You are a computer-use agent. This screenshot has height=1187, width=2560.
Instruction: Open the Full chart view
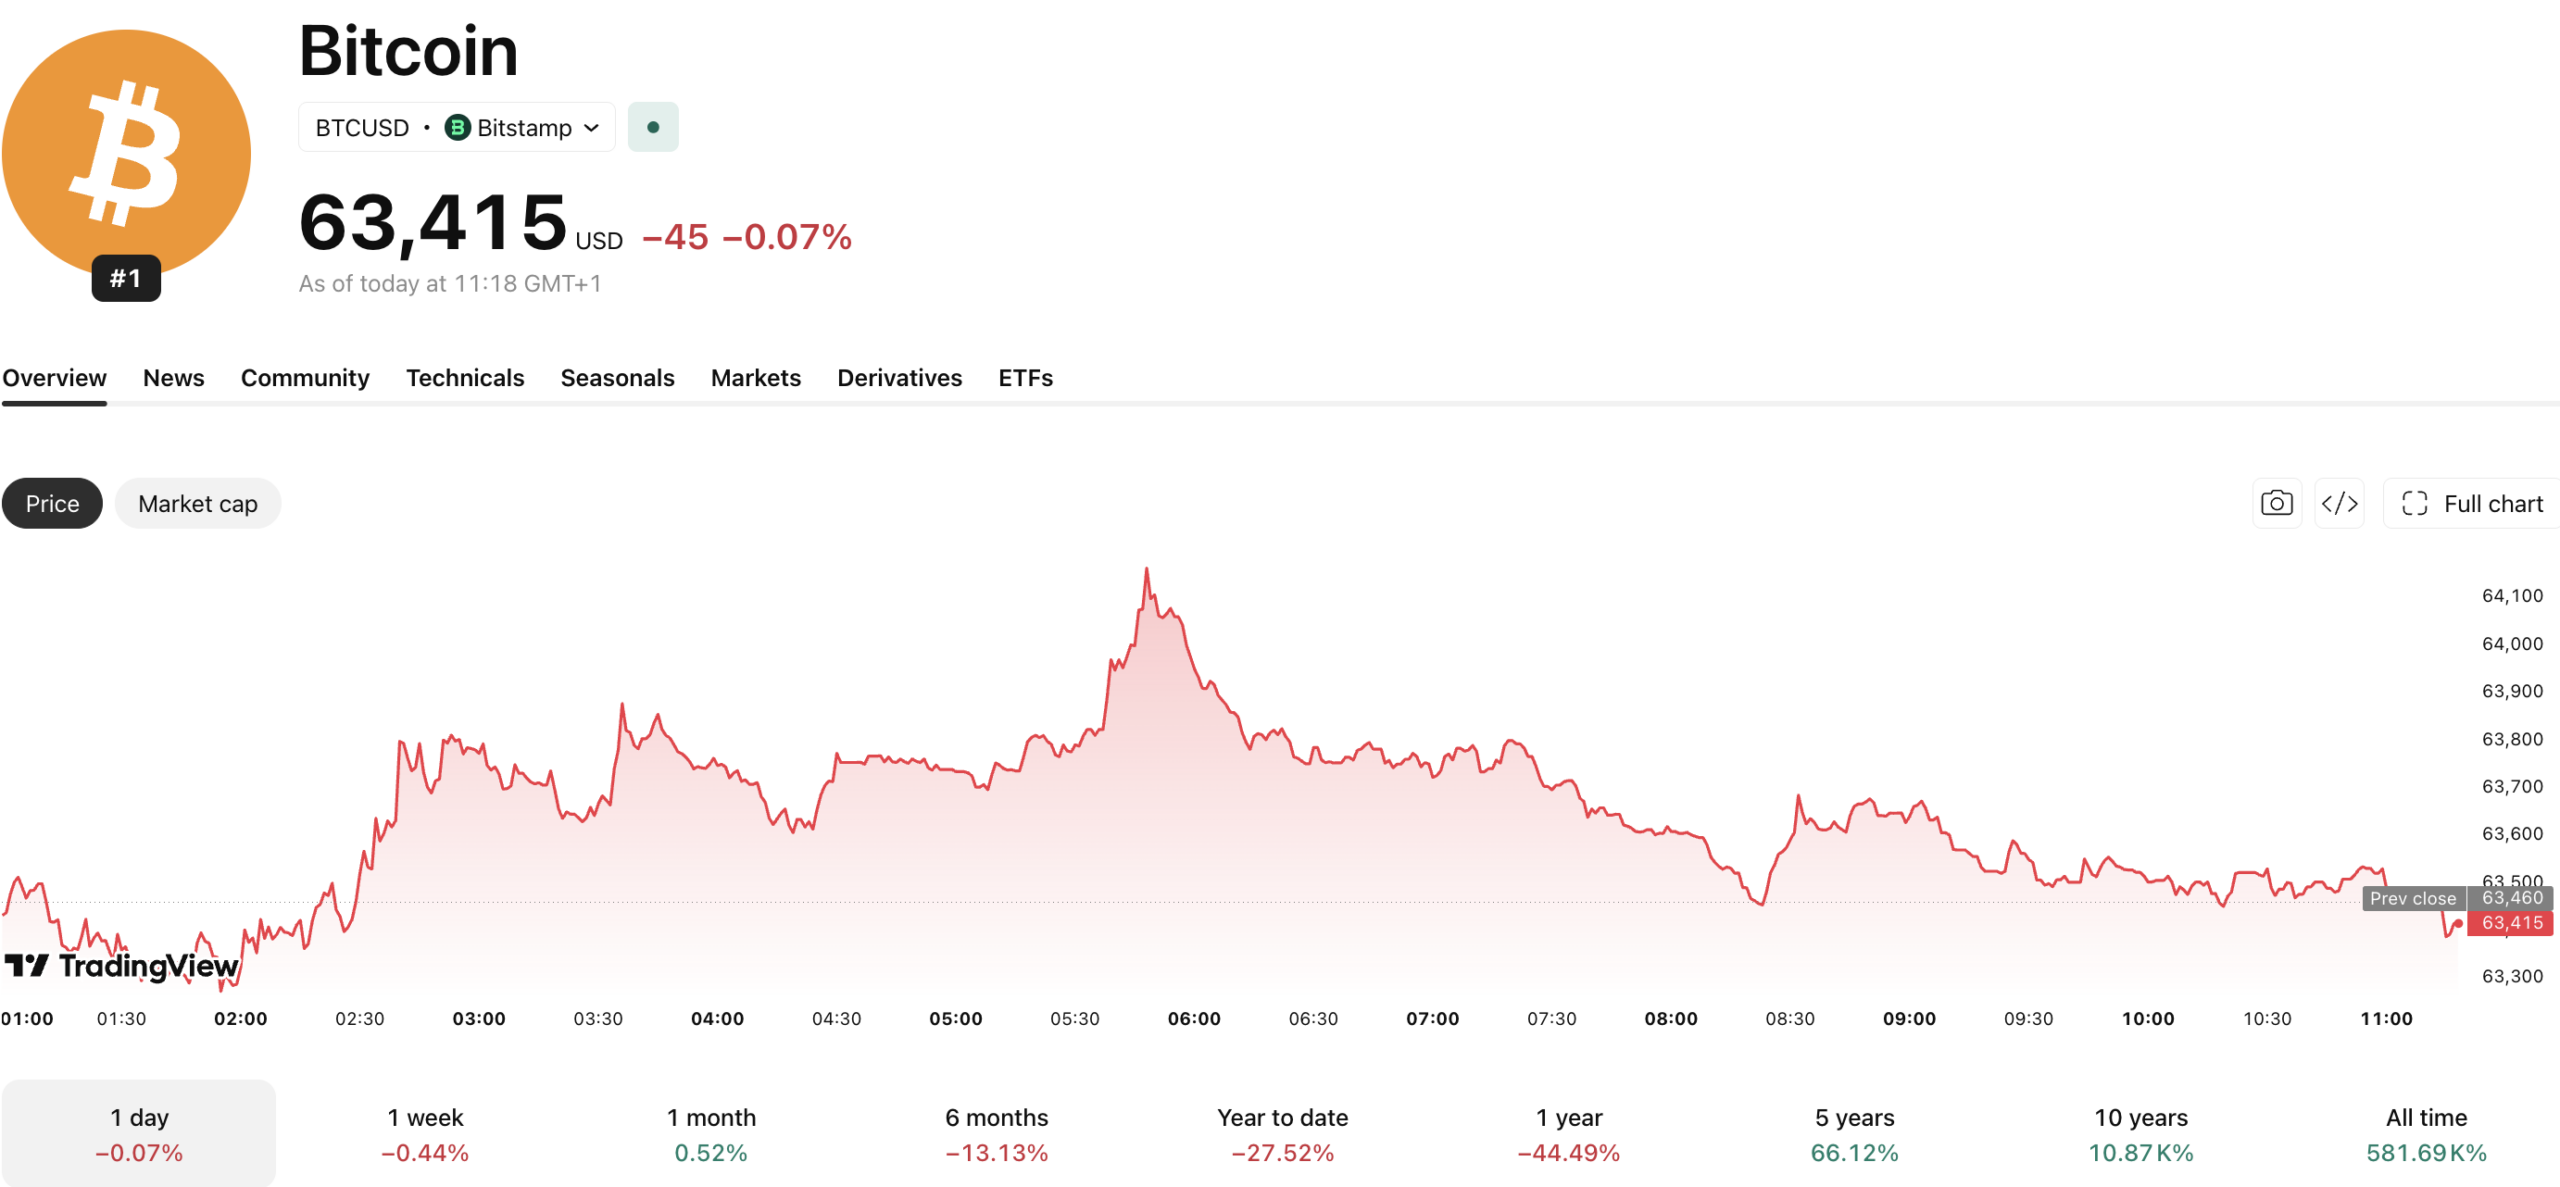click(2472, 503)
